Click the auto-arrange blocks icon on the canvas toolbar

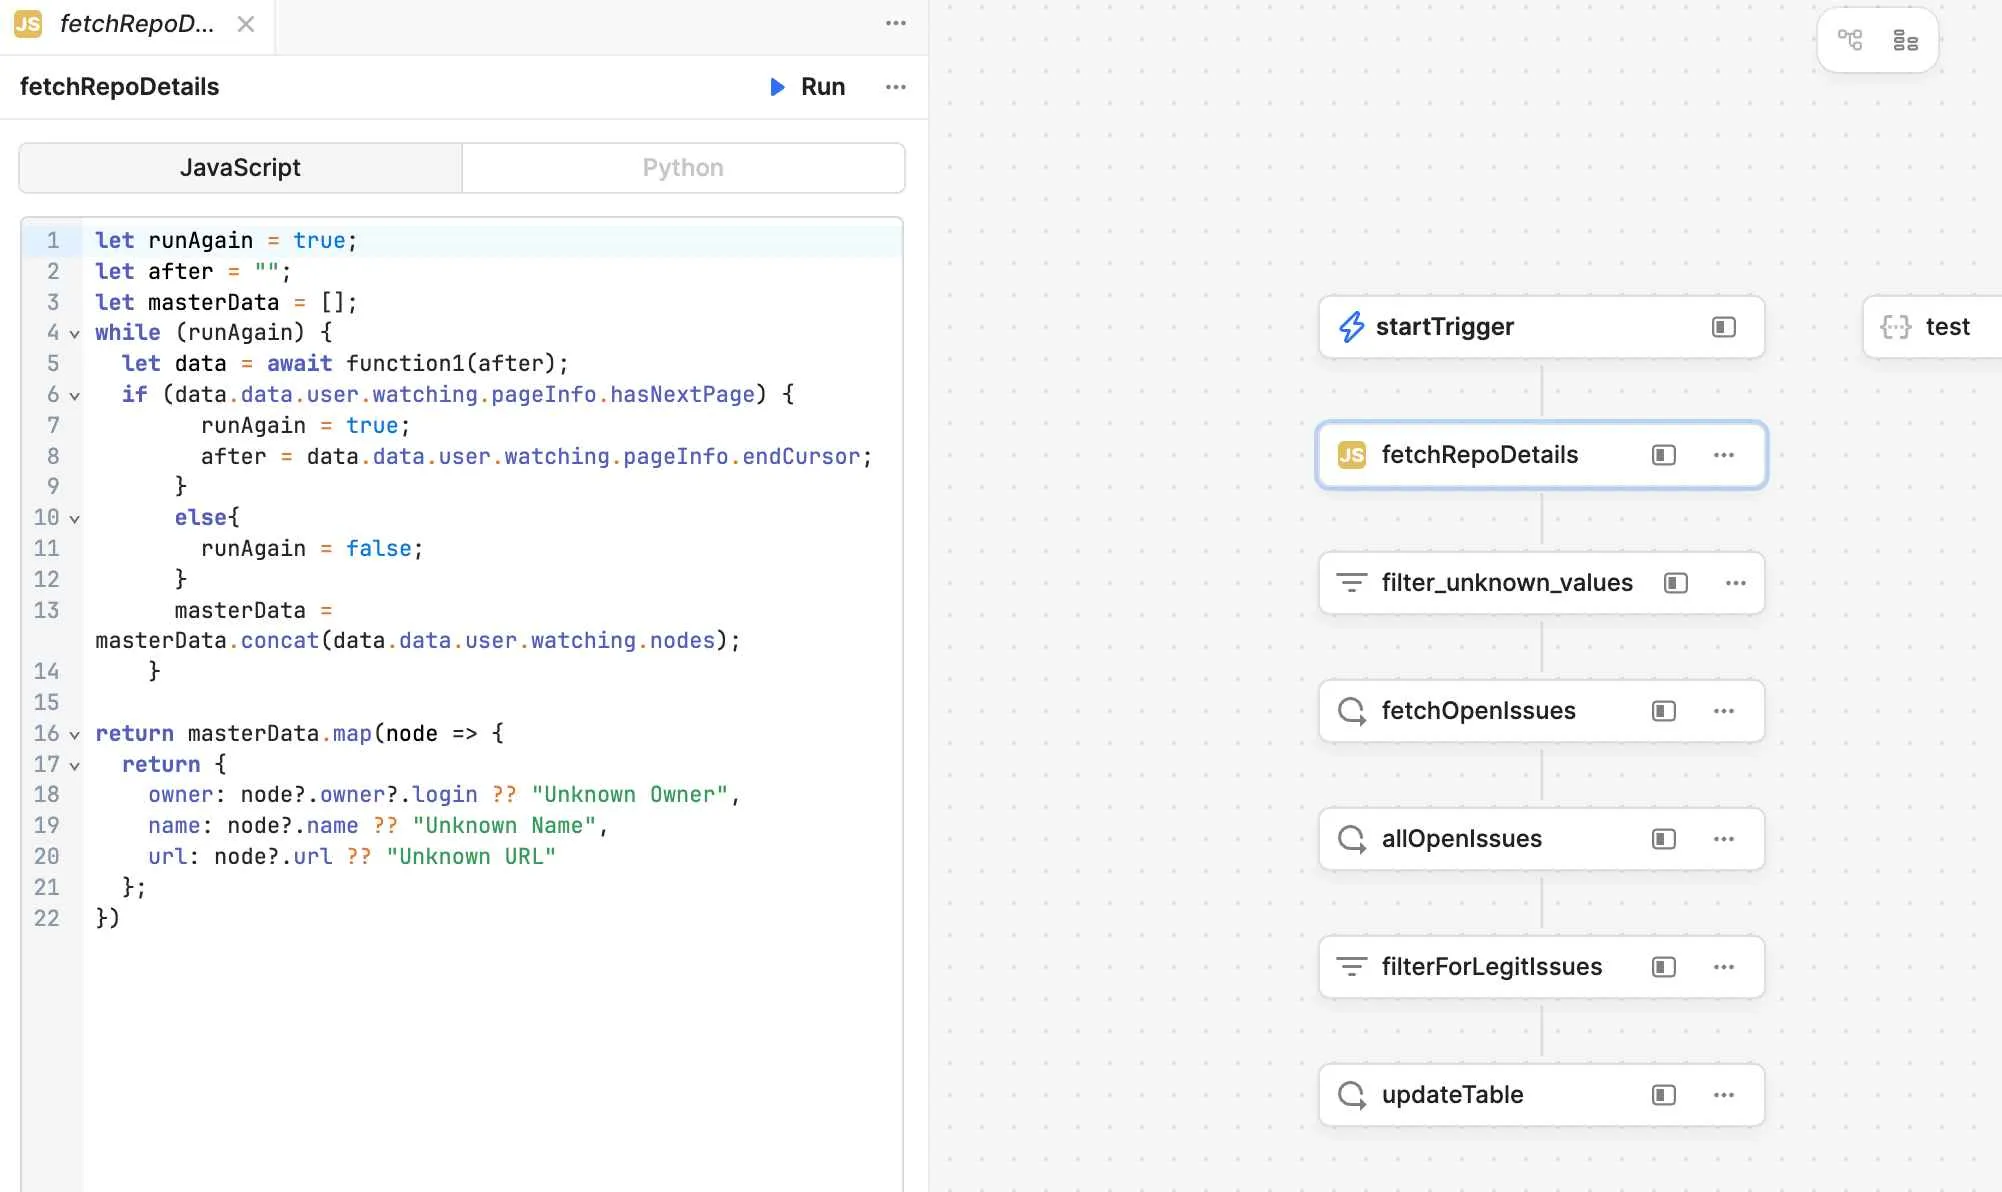click(x=1906, y=40)
